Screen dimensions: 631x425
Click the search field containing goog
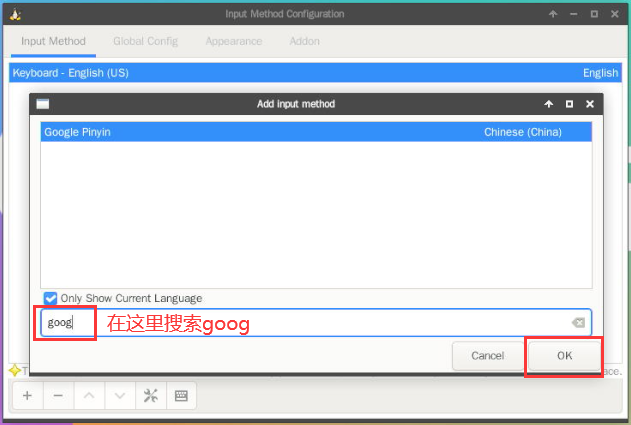[316, 322]
